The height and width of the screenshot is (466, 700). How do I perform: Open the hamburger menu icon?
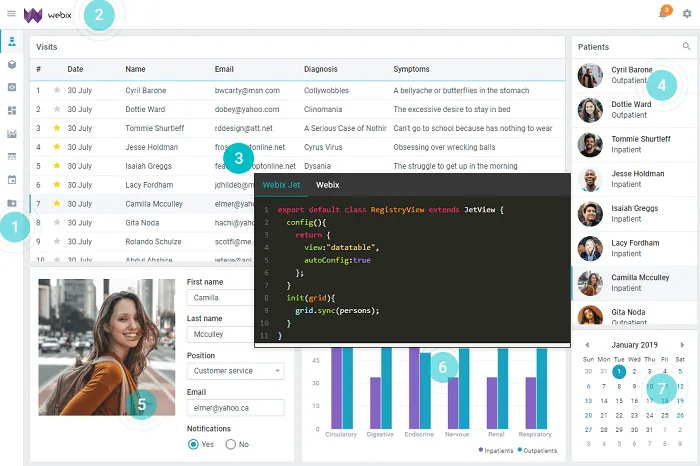(11, 14)
